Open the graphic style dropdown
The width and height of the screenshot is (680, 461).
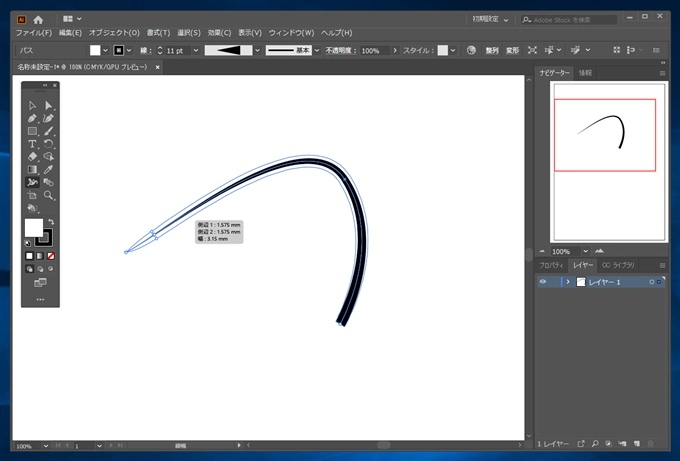coord(453,51)
